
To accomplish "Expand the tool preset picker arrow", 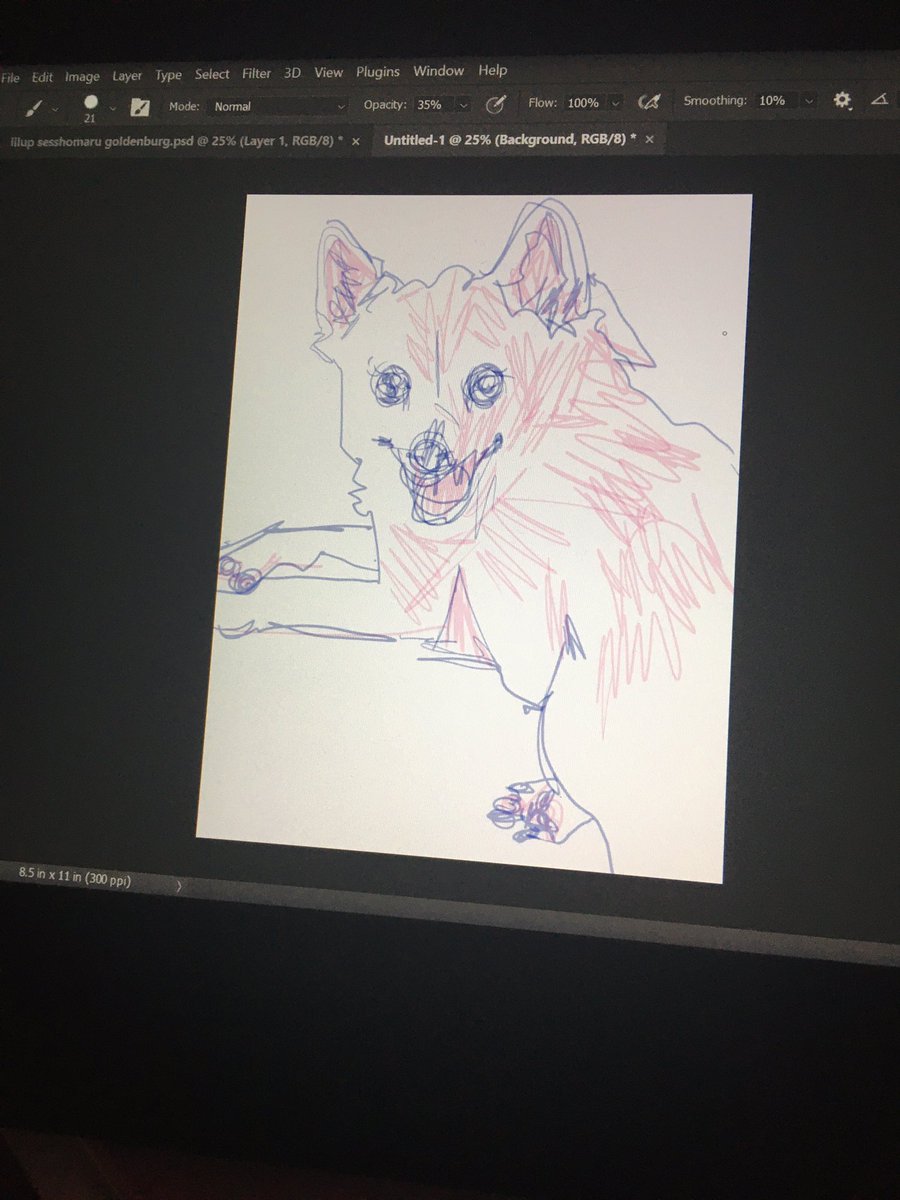I will [54, 108].
